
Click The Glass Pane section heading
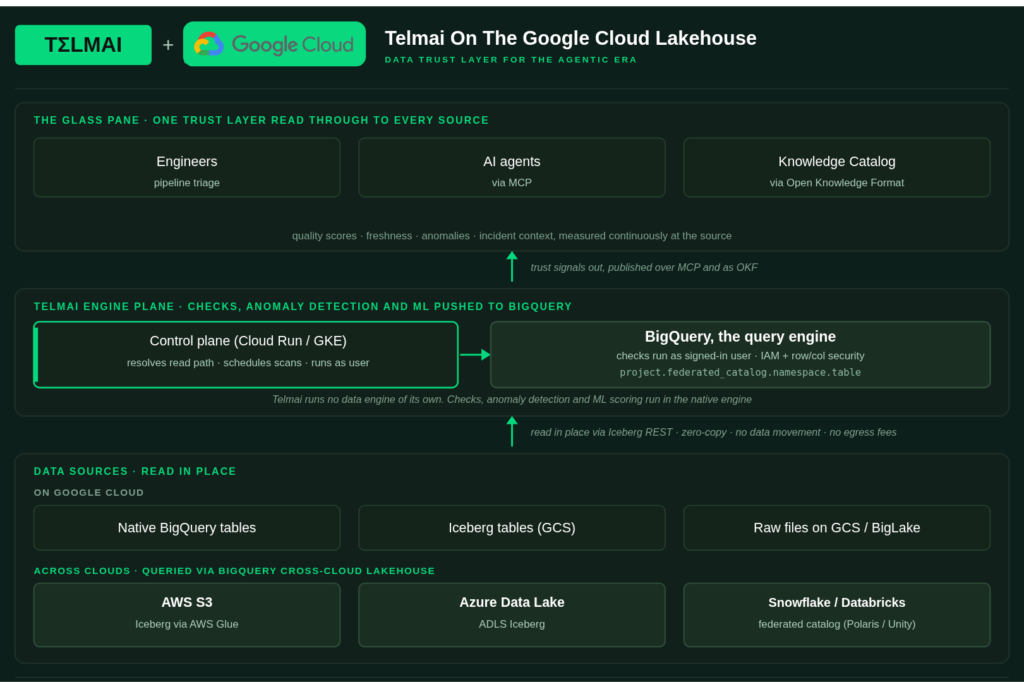point(261,120)
